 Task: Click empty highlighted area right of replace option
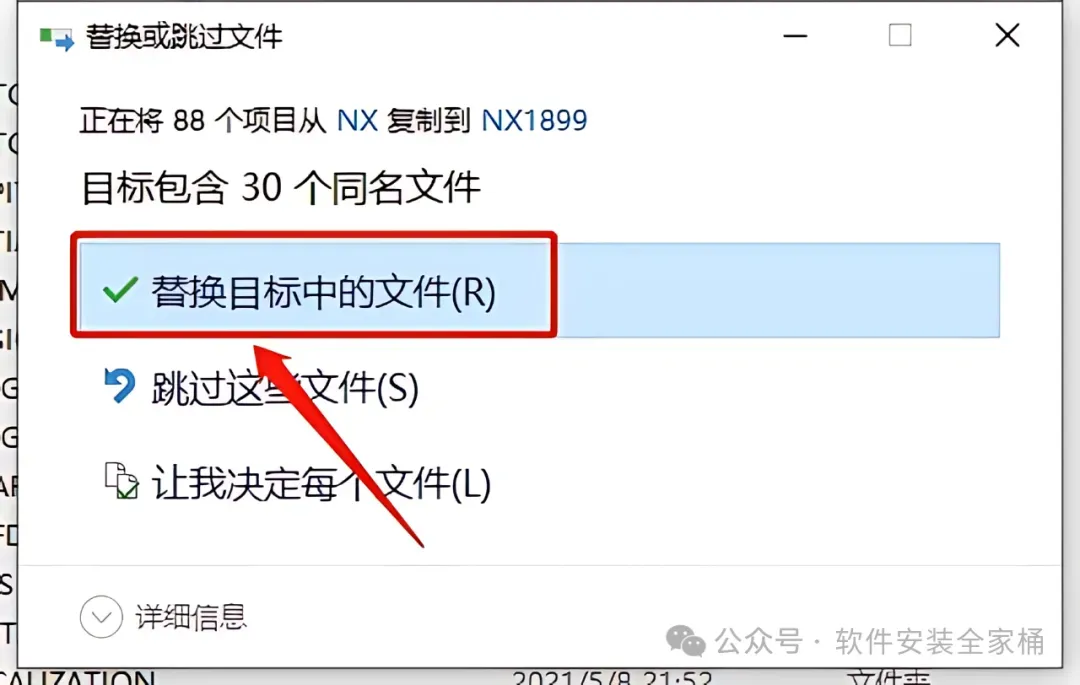point(778,290)
